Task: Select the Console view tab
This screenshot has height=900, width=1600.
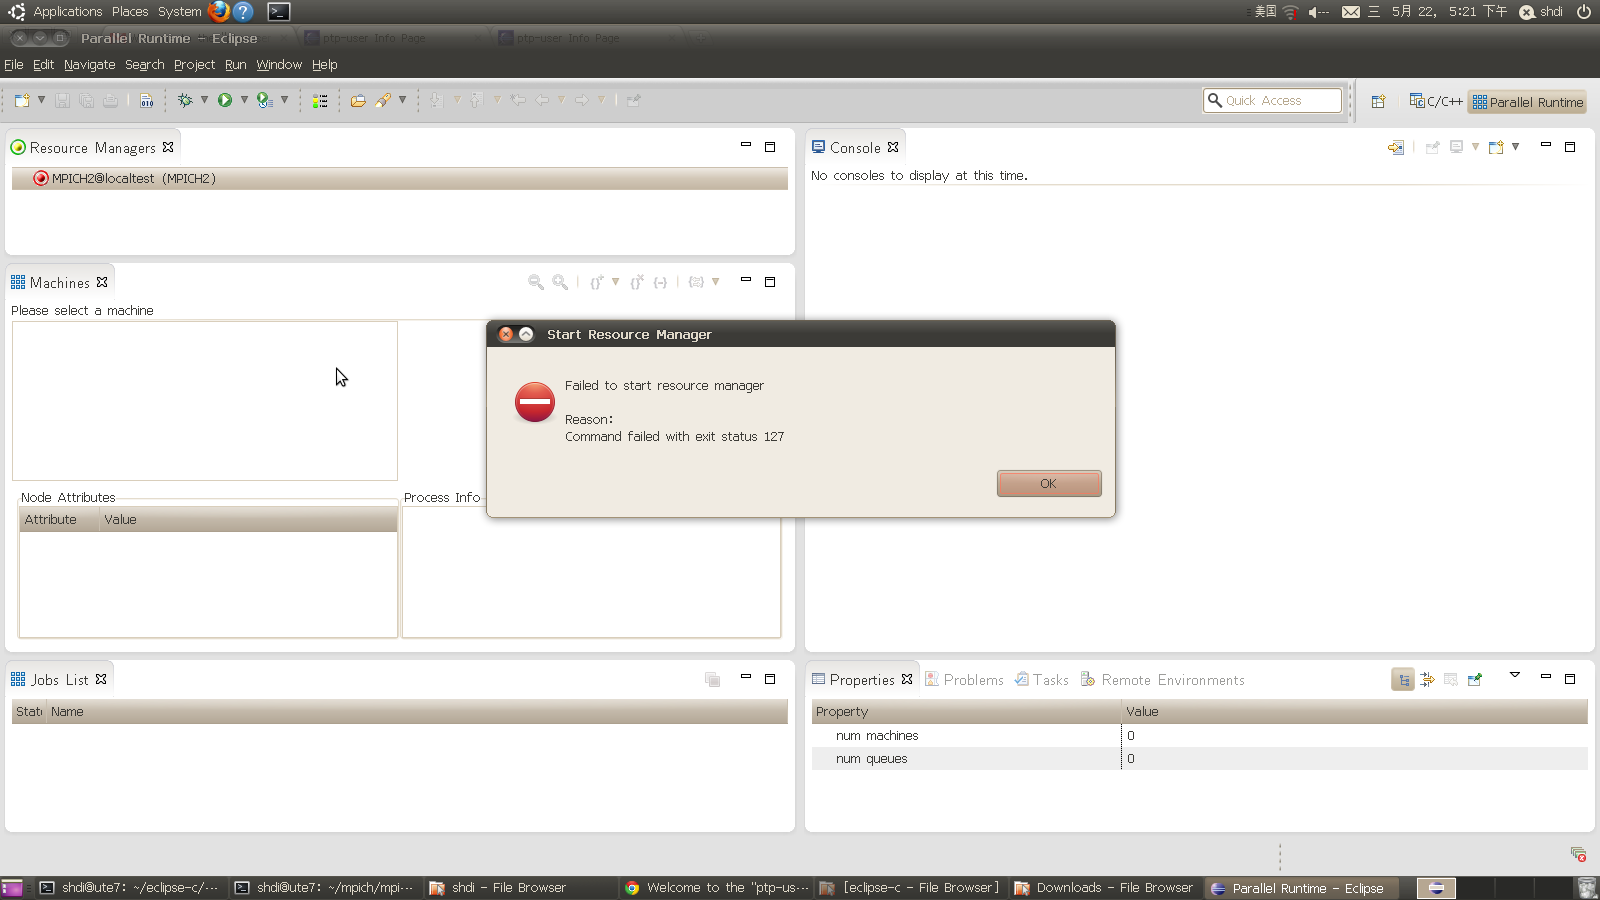Action: 855,148
